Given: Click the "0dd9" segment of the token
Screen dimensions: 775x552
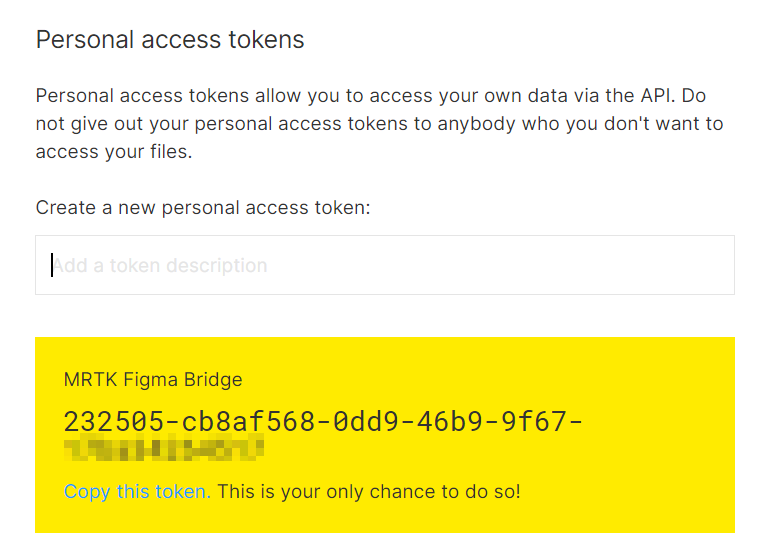Looking at the screenshot, I should 363,421.
